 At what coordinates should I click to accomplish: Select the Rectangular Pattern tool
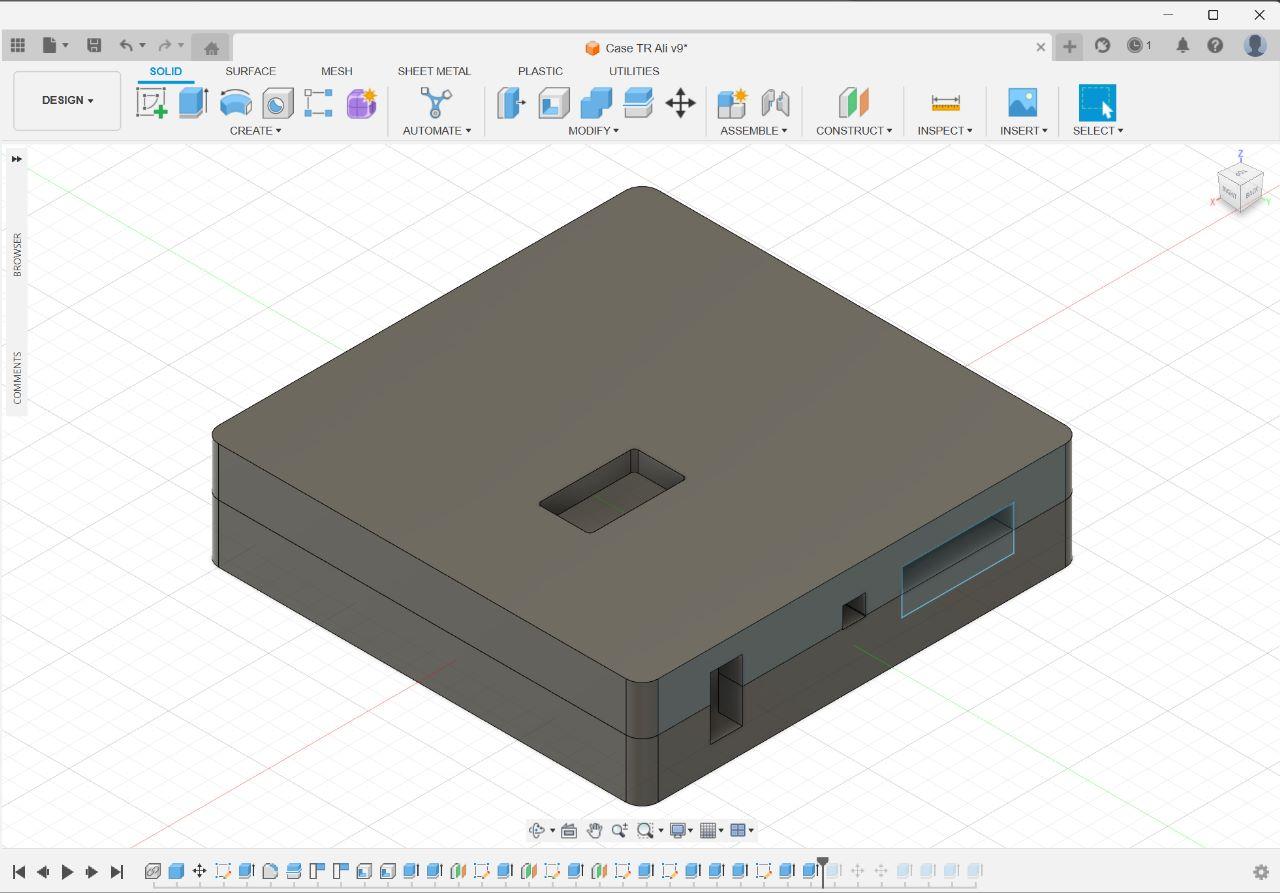[x=319, y=102]
